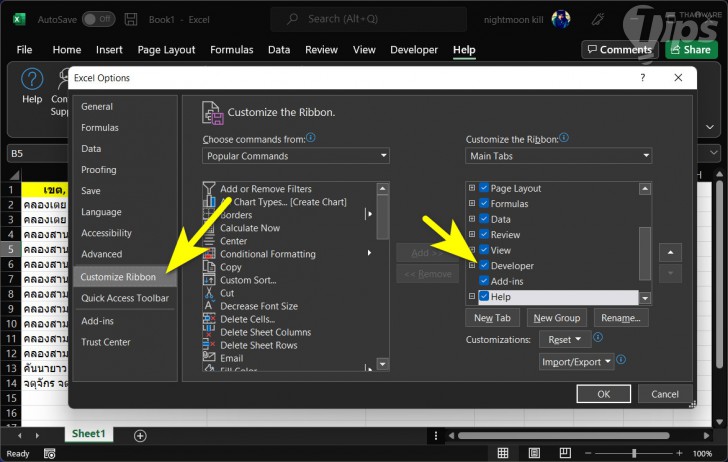Click the Custom Sort command icon
Viewport: 728px width, 462px height.
(209, 280)
